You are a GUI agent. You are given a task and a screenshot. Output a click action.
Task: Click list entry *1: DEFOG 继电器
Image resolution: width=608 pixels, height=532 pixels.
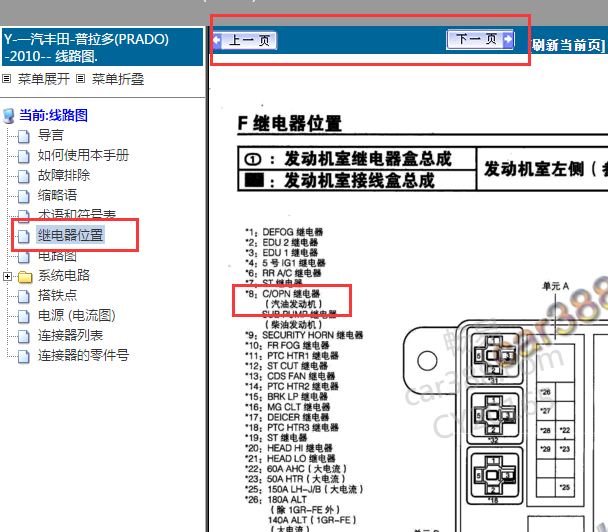(x=284, y=232)
